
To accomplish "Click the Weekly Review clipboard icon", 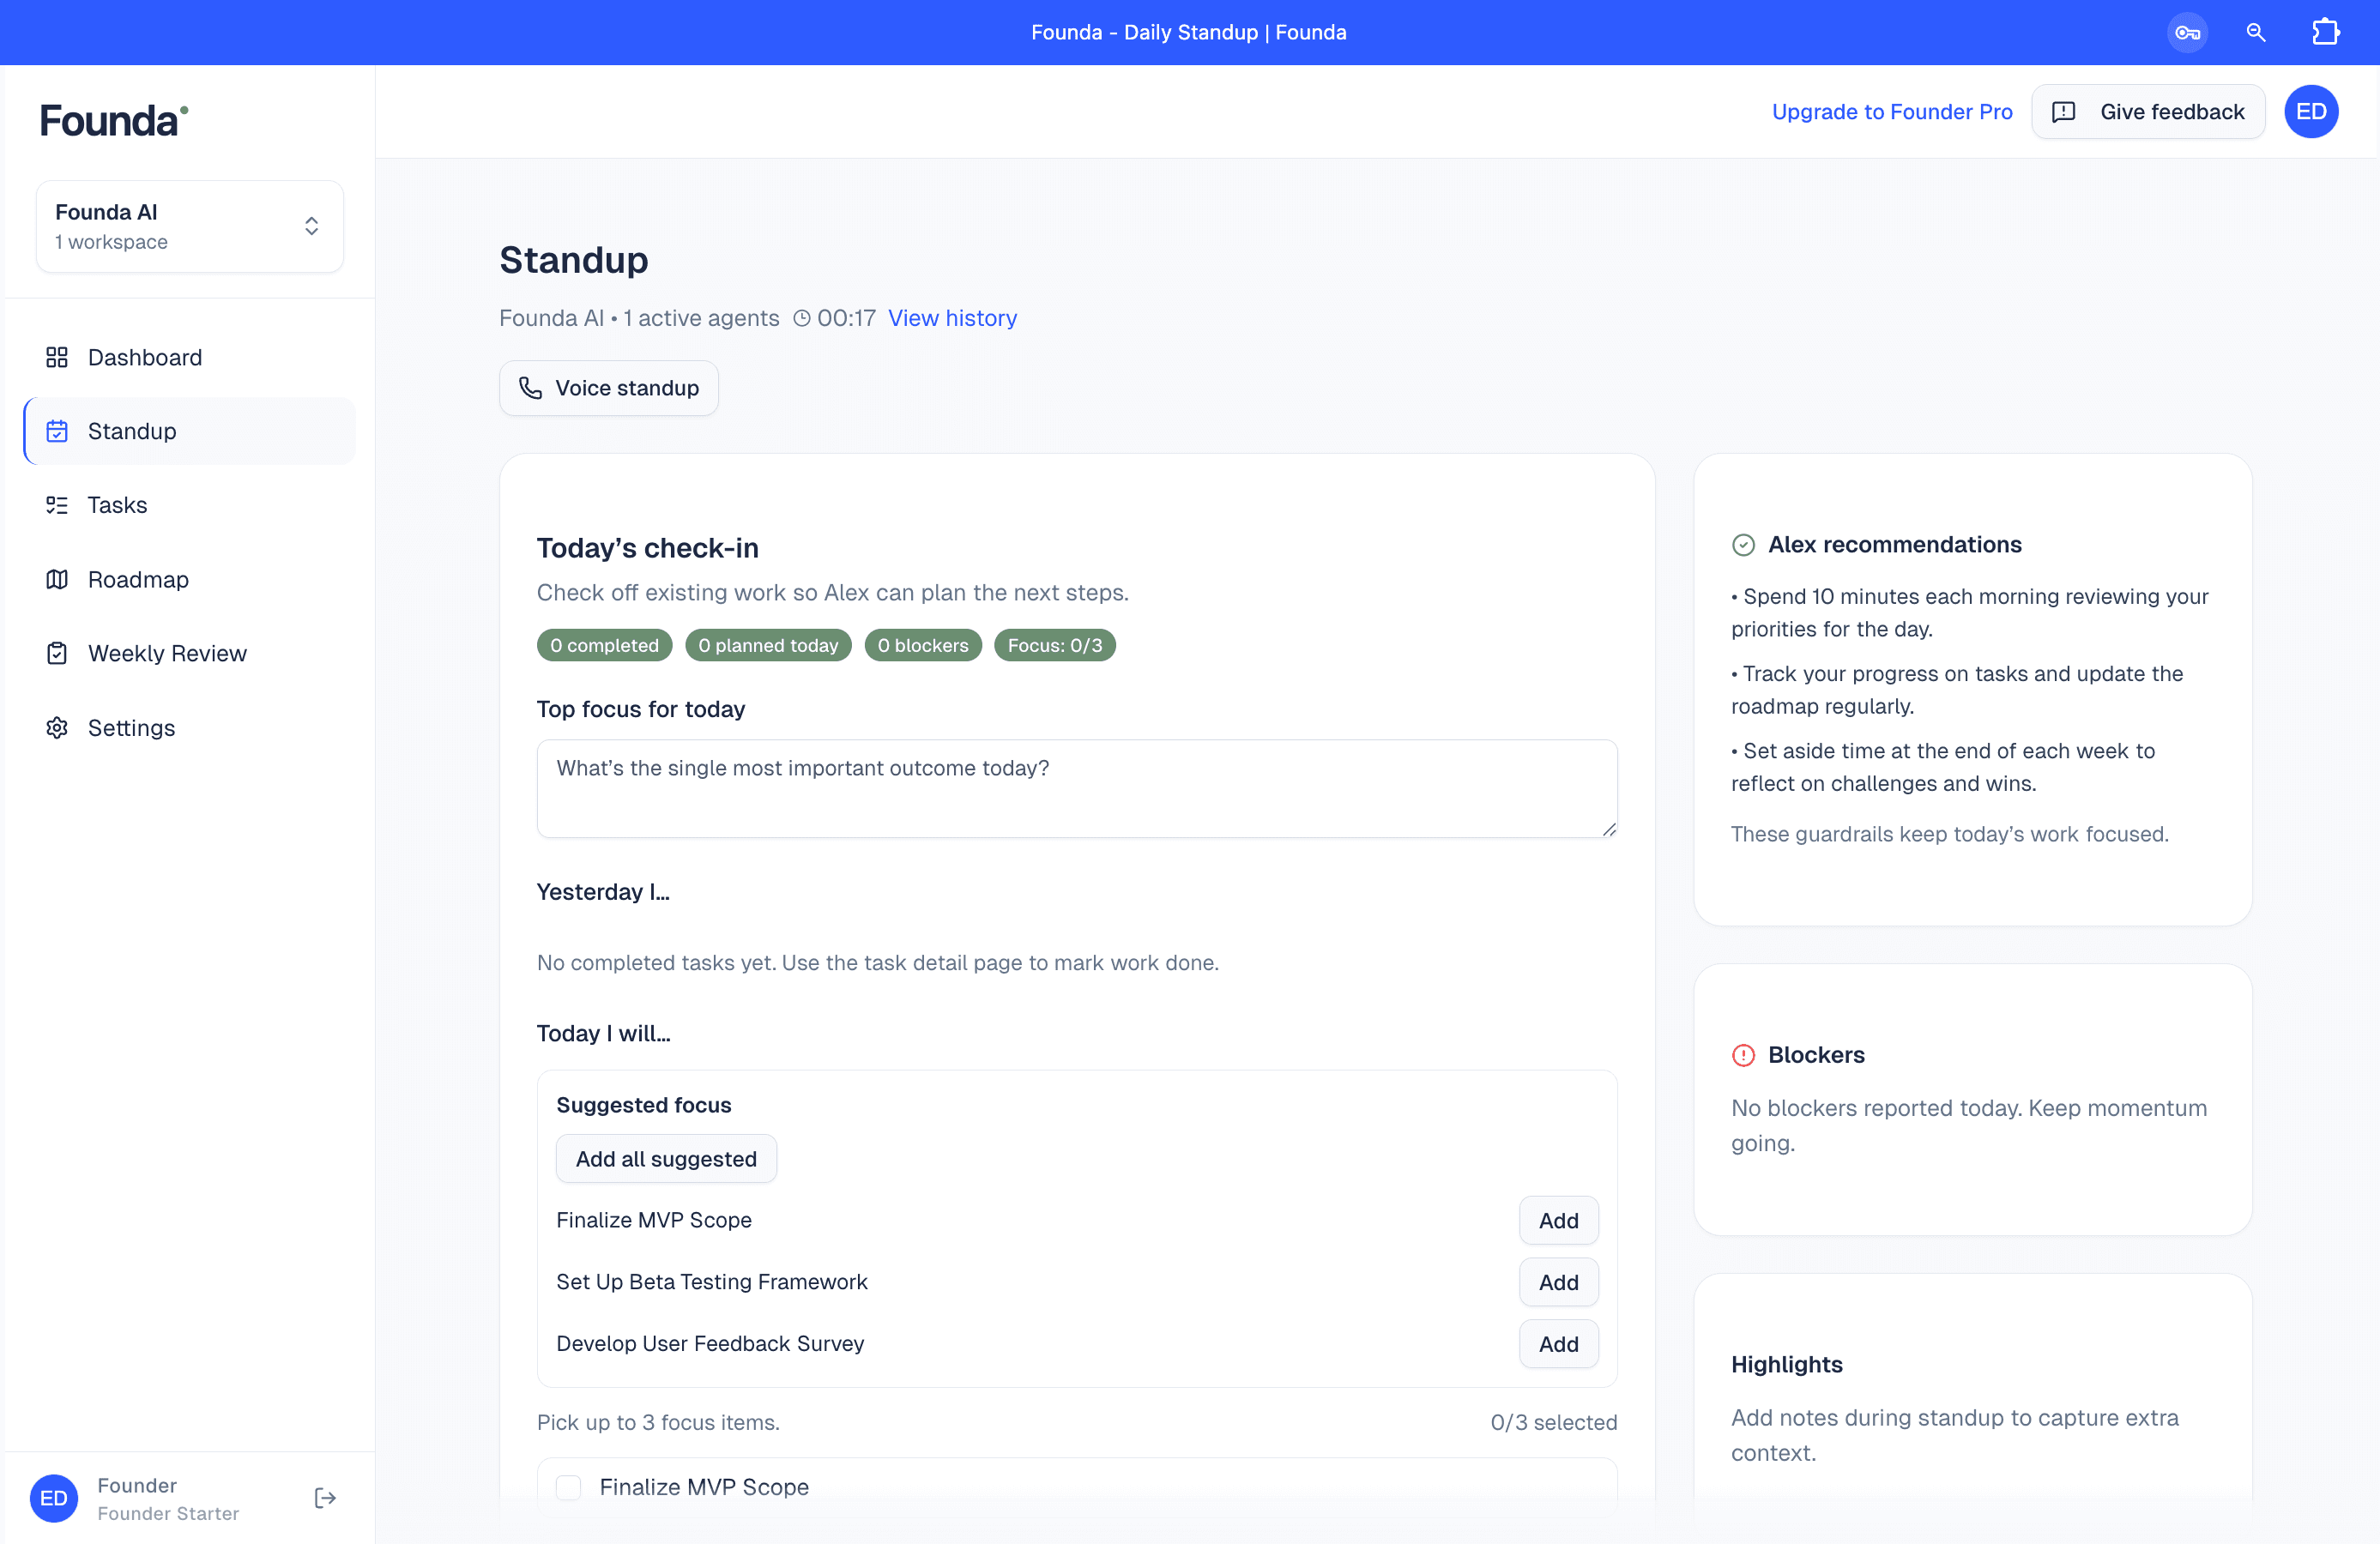I will [x=57, y=652].
